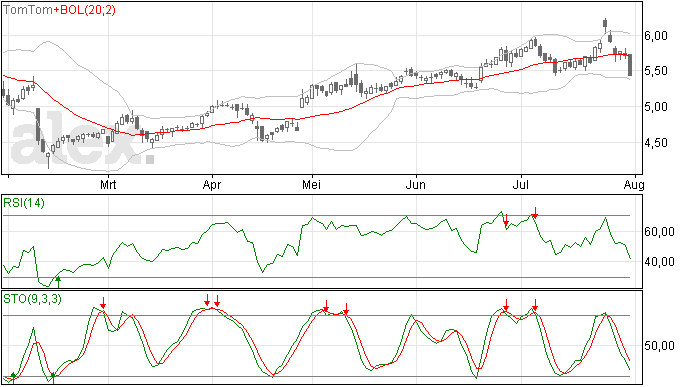Image resolution: width=690 pixels, height=387 pixels.
Task: Click the 60,00 RSI axis value
Action: pyautogui.click(x=659, y=232)
